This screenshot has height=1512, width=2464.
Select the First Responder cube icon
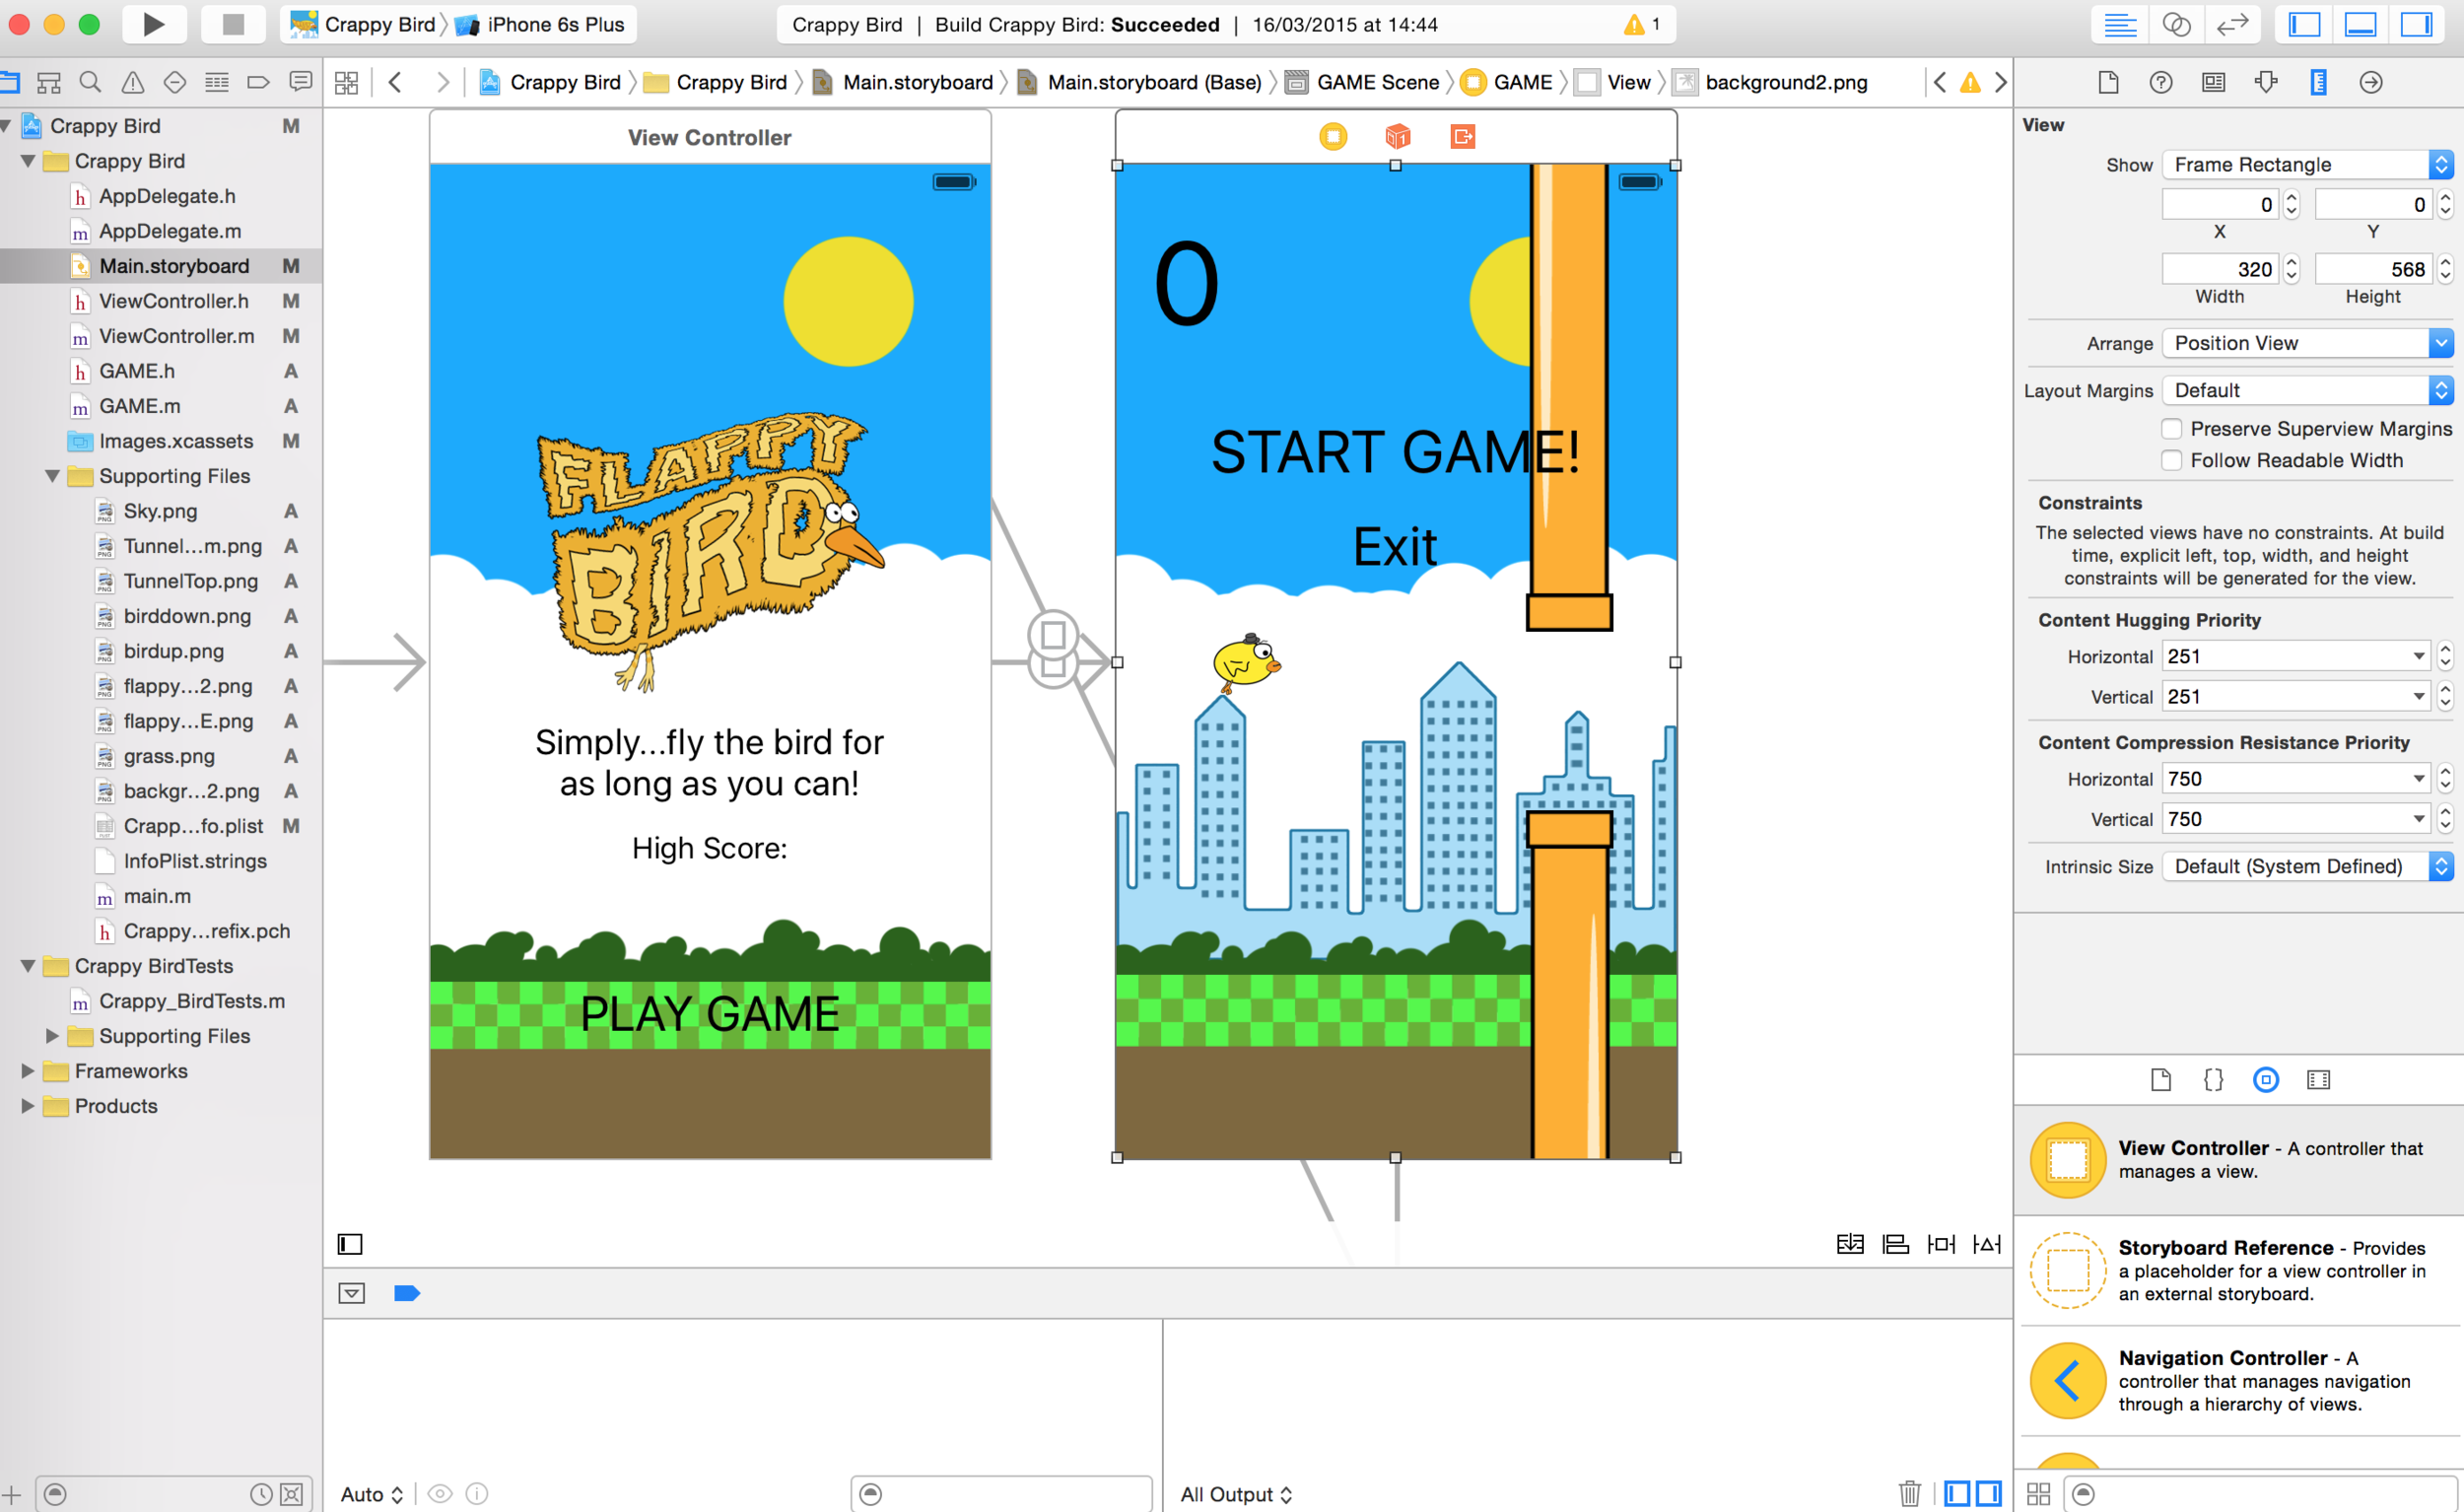1397,136
